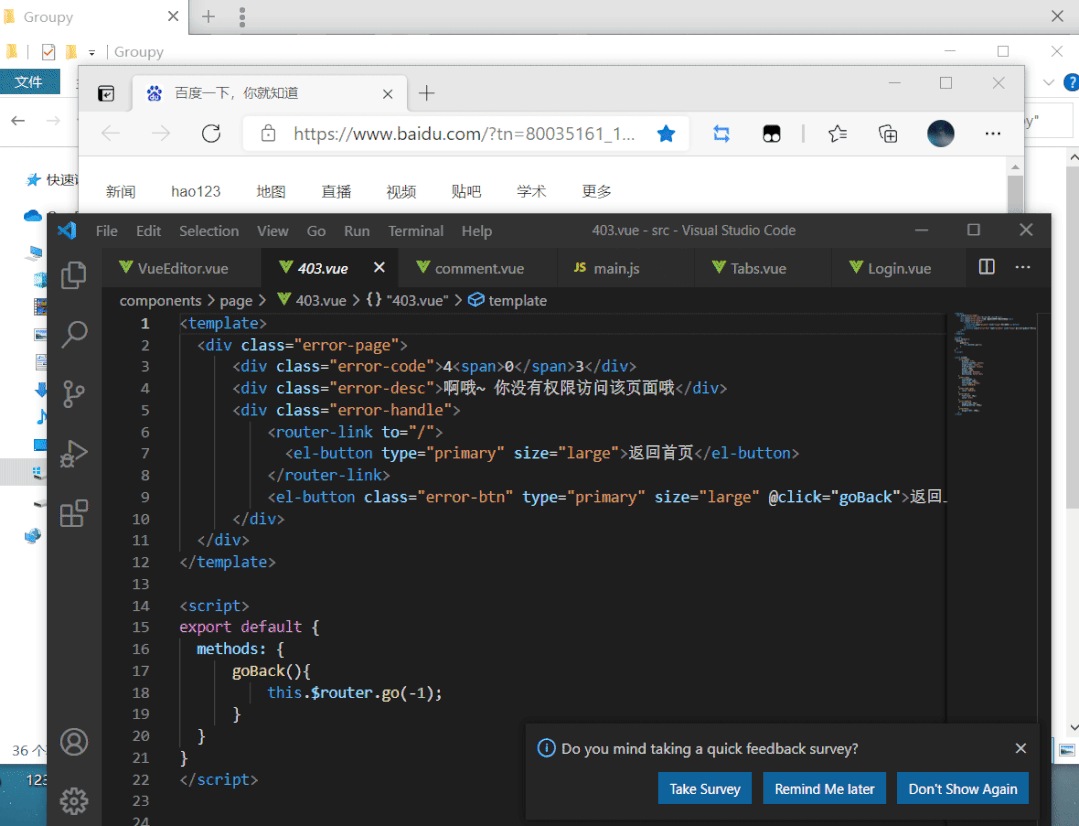Close the Baidu tab in Edge
The width and height of the screenshot is (1079, 826).
[388, 94]
